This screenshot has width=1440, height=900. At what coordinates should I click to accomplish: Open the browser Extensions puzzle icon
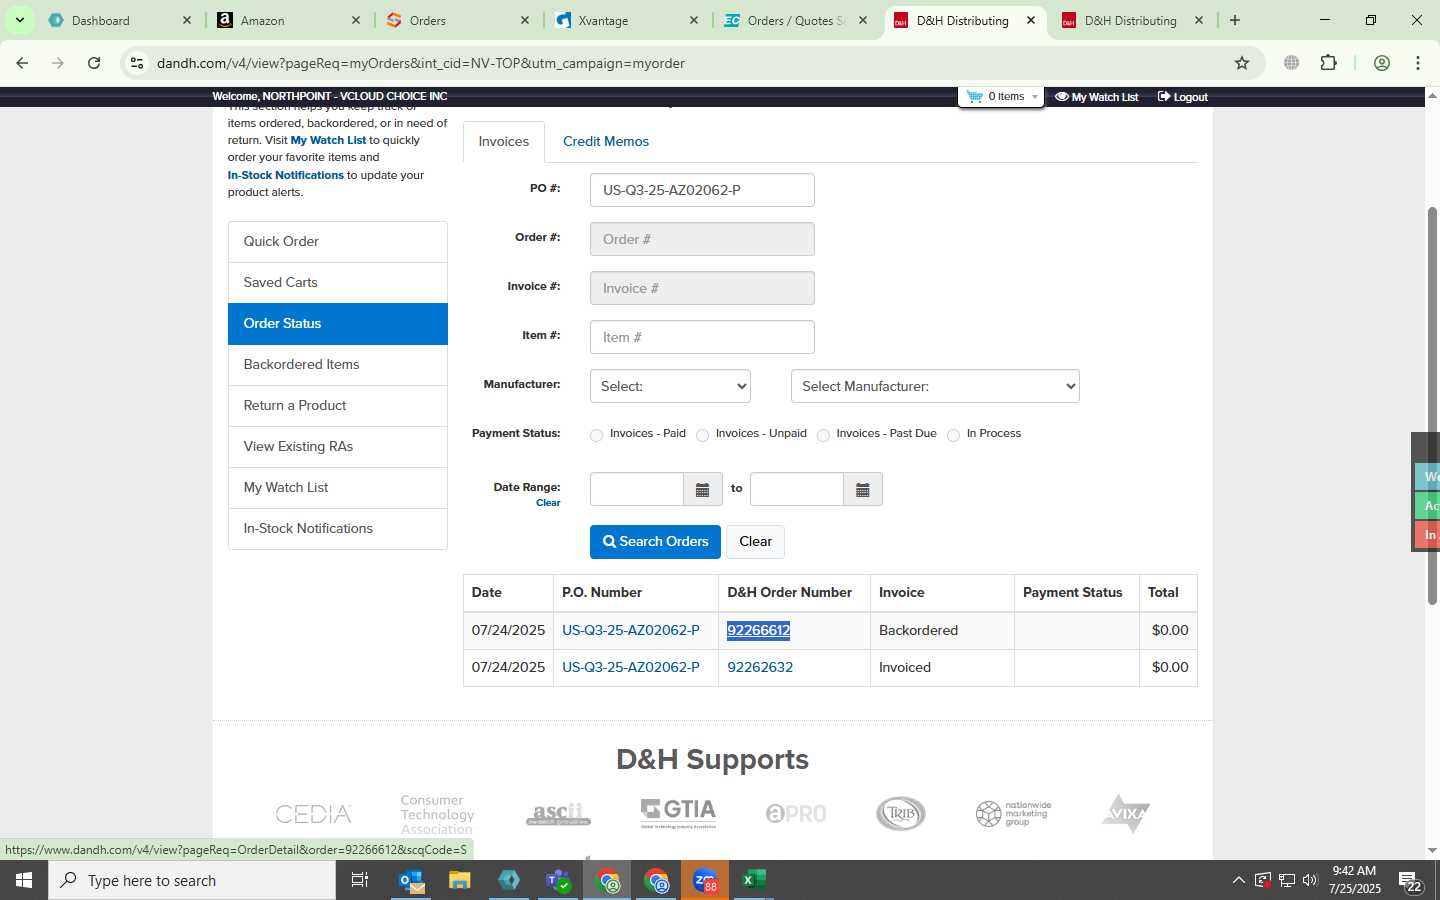click(x=1329, y=63)
